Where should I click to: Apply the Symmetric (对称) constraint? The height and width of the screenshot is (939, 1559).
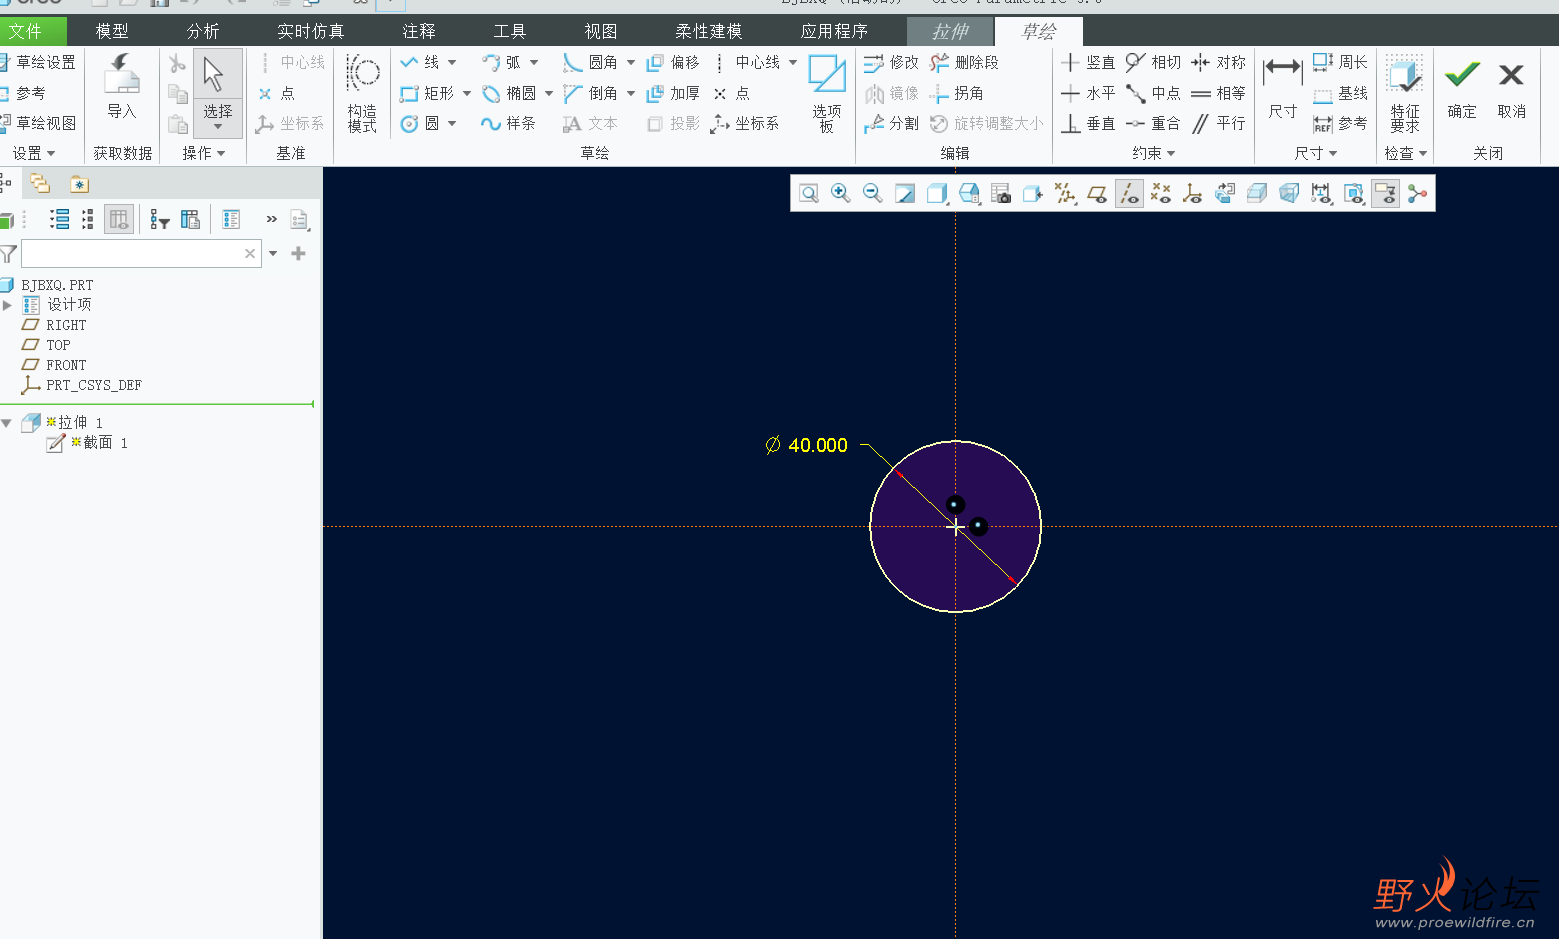[1218, 62]
